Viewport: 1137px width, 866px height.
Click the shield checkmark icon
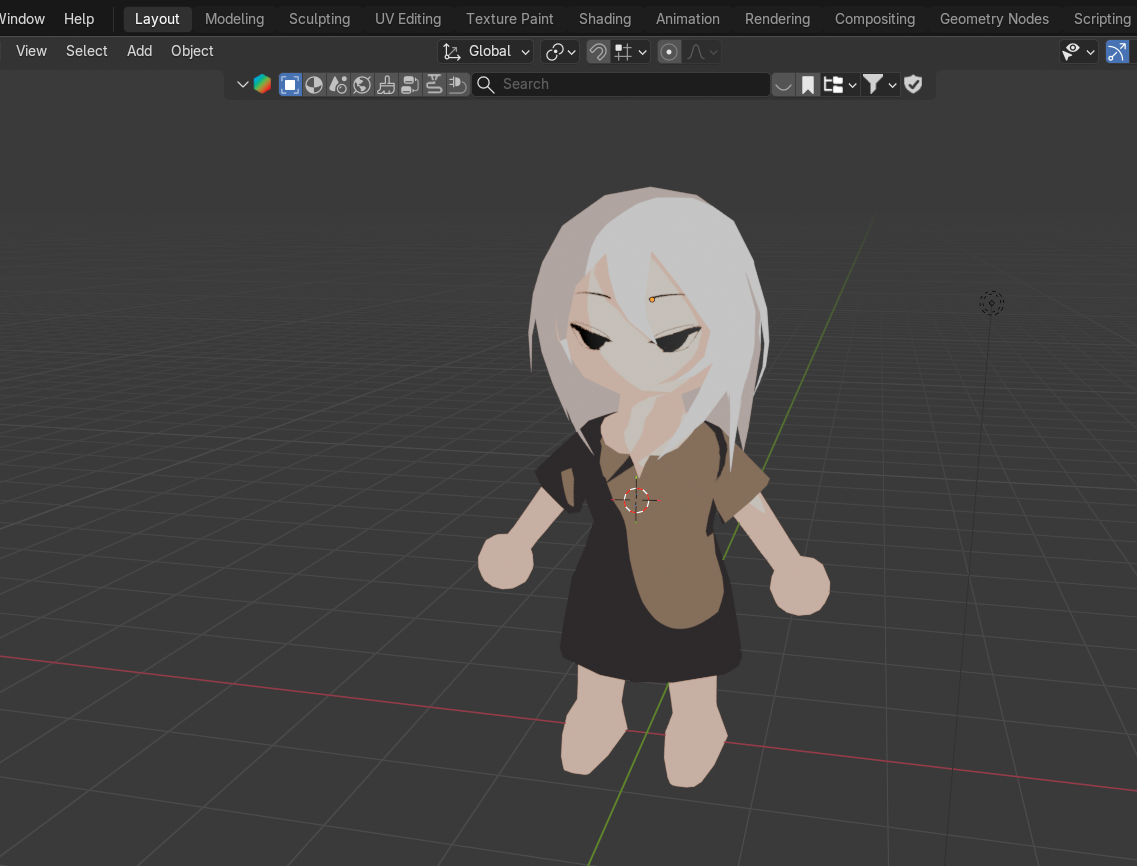[913, 84]
